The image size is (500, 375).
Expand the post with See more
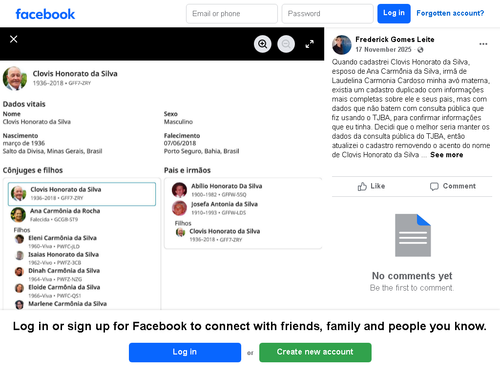point(446,155)
